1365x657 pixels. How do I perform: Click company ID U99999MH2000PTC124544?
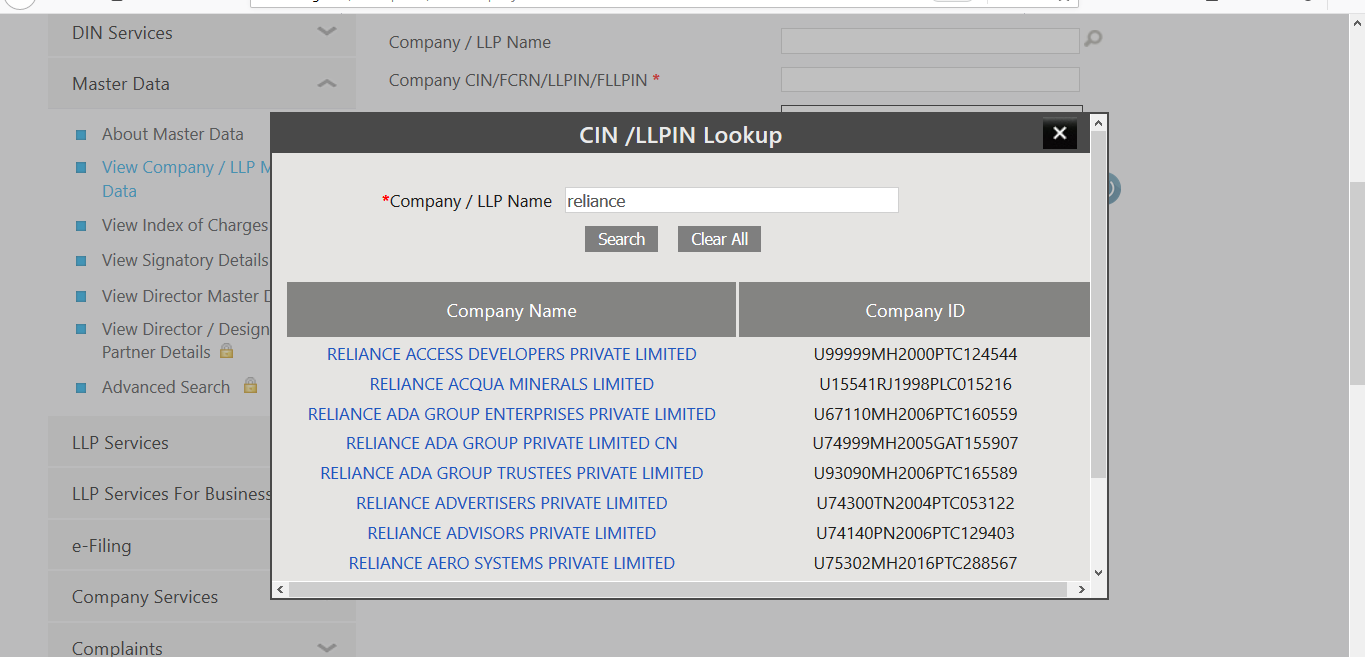click(x=915, y=354)
